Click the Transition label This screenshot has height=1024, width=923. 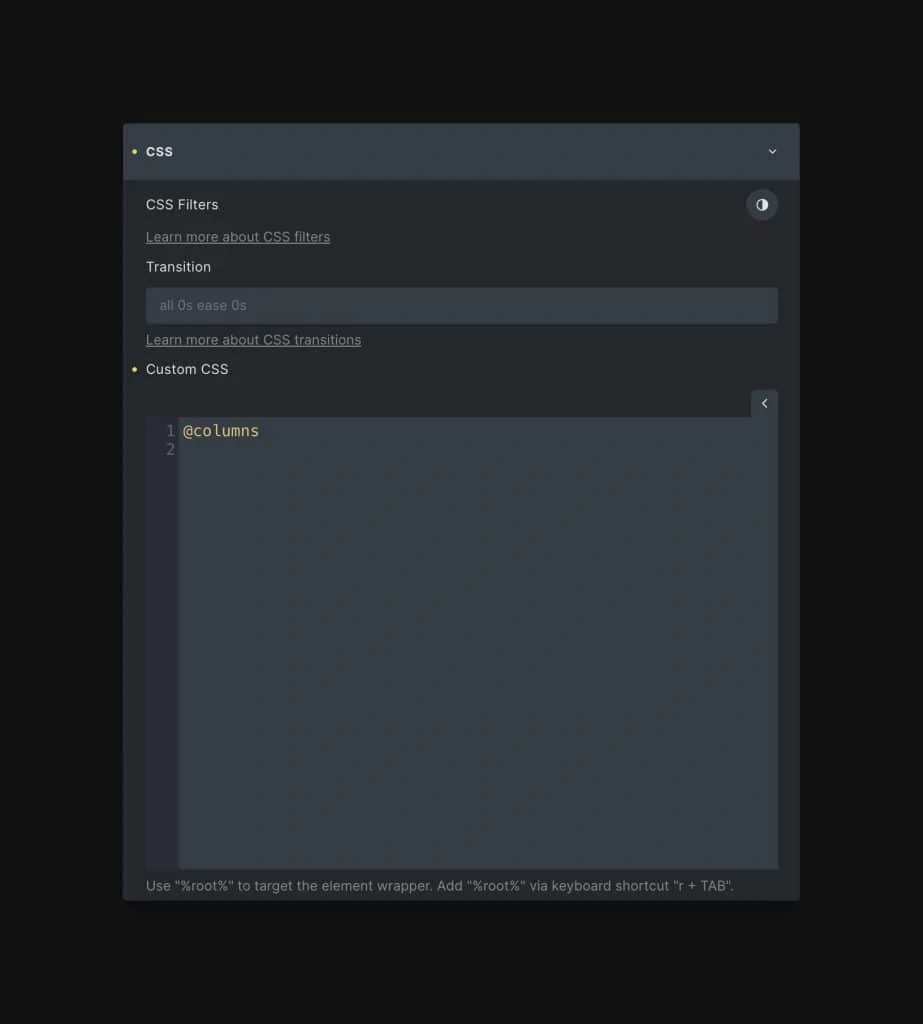click(x=178, y=267)
